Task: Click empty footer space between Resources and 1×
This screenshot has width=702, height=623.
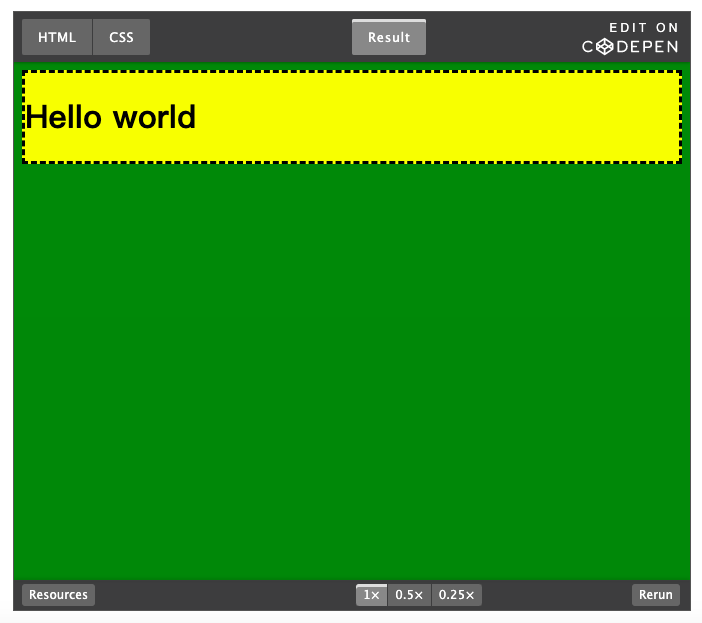Action: click(225, 595)
